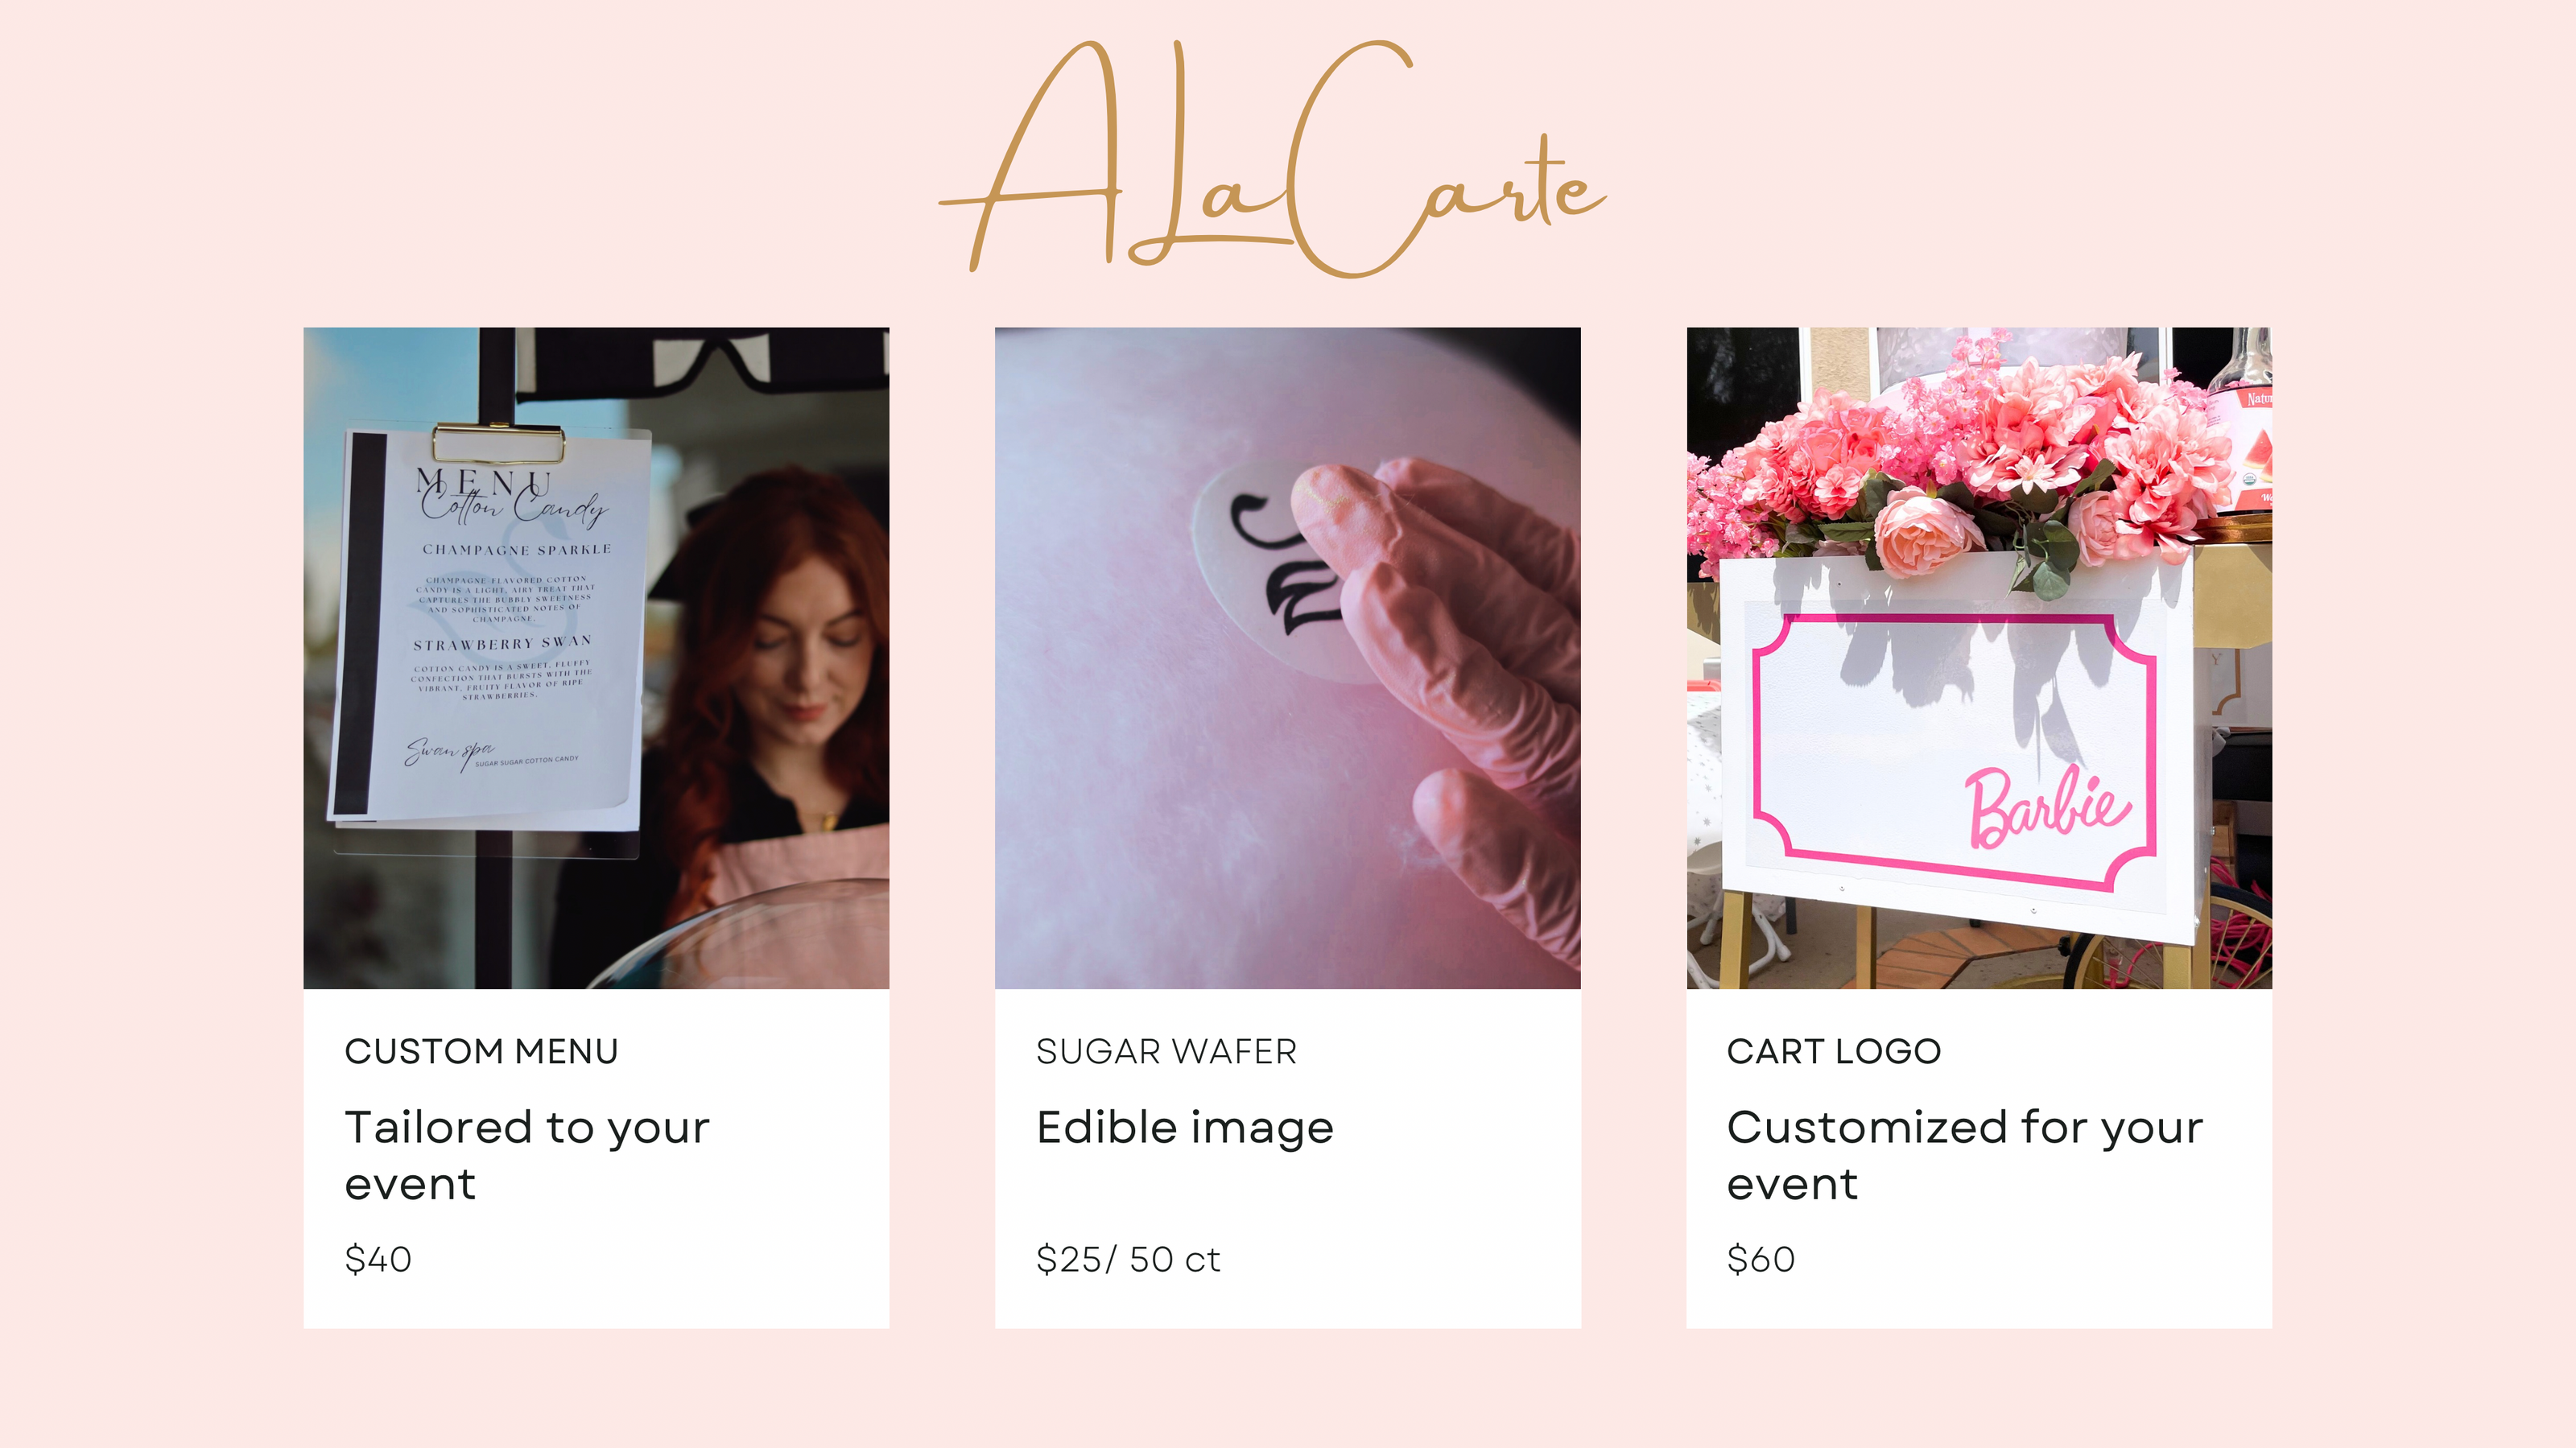Select the 'Tailored to your event' text
This screenshot has width=2576, height=1448.
tap(527, 1155)
